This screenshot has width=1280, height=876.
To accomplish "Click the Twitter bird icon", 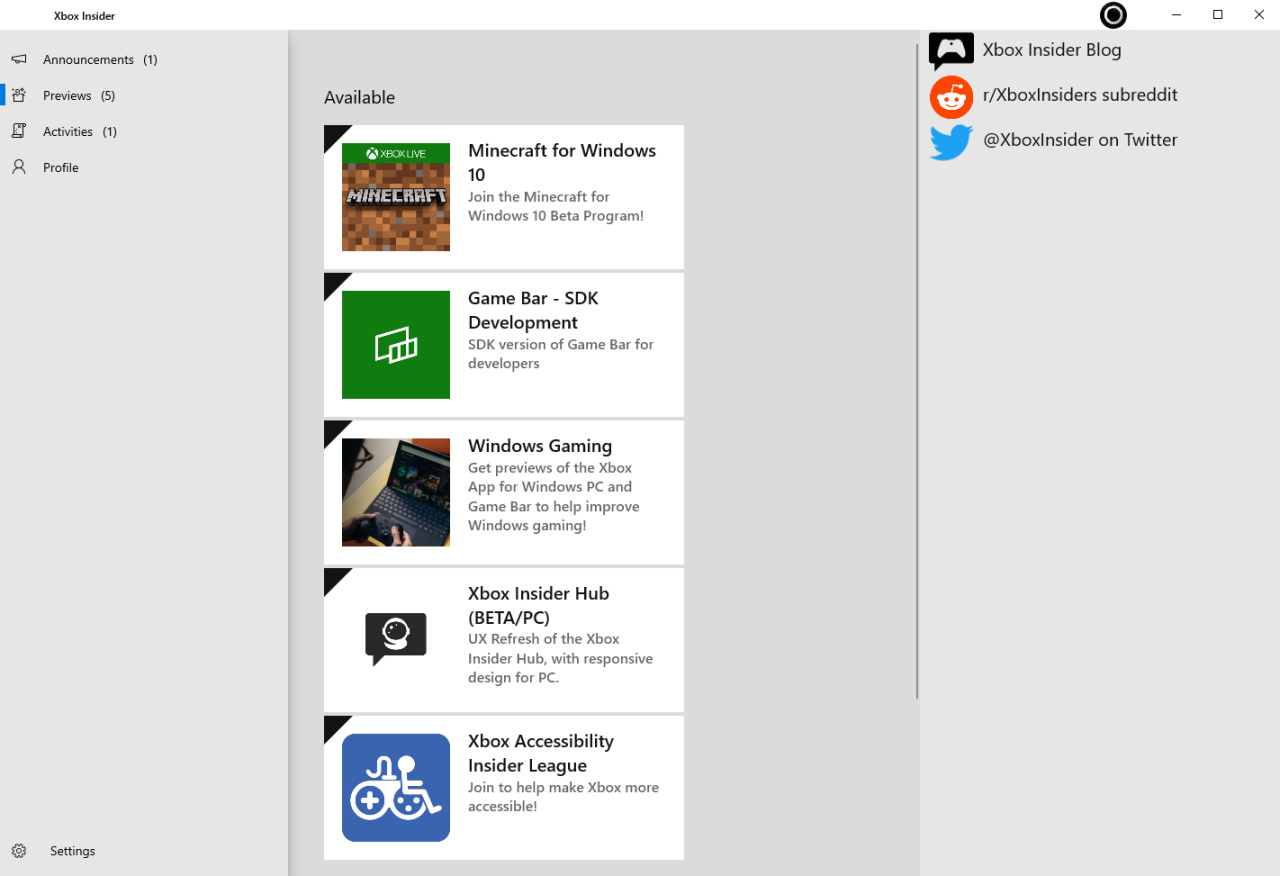I will click(951, 141).
